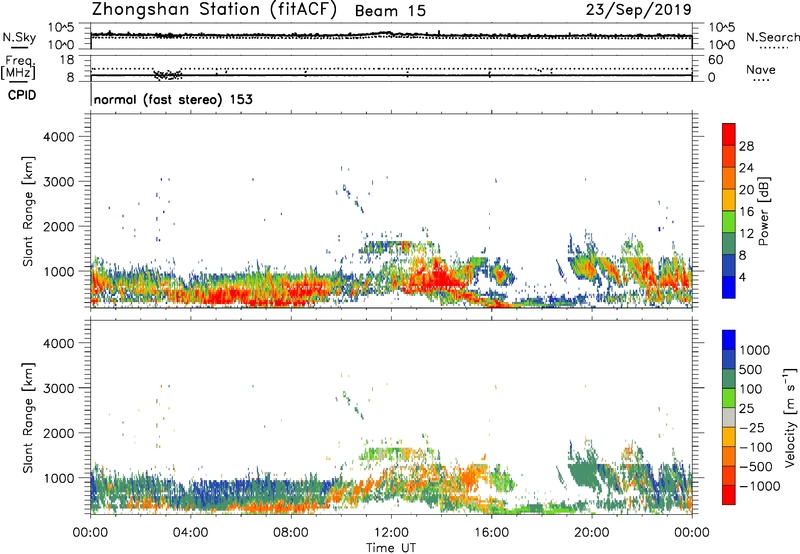Click the 'Nave' legend label
The image size is (800, 554).
(x=760, y=70)
